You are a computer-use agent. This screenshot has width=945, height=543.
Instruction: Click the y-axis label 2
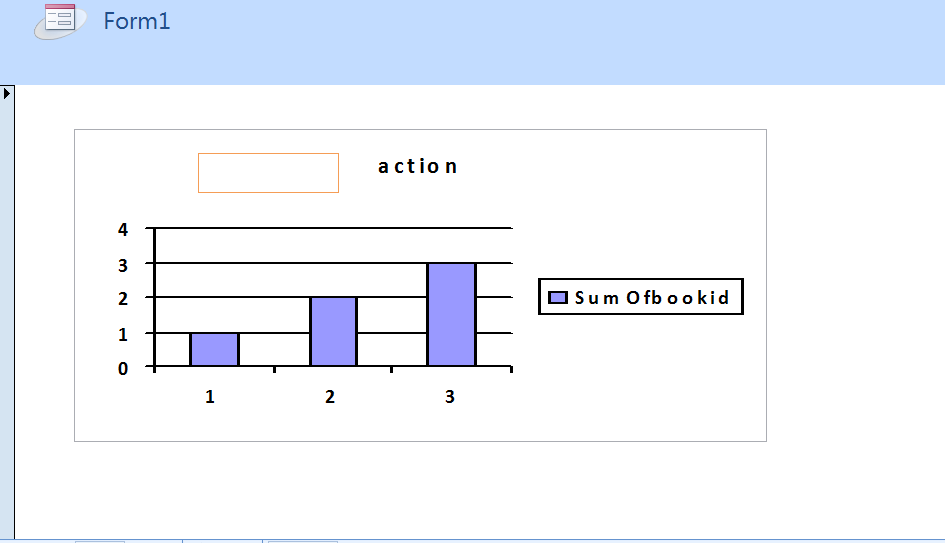pos(123,298)
